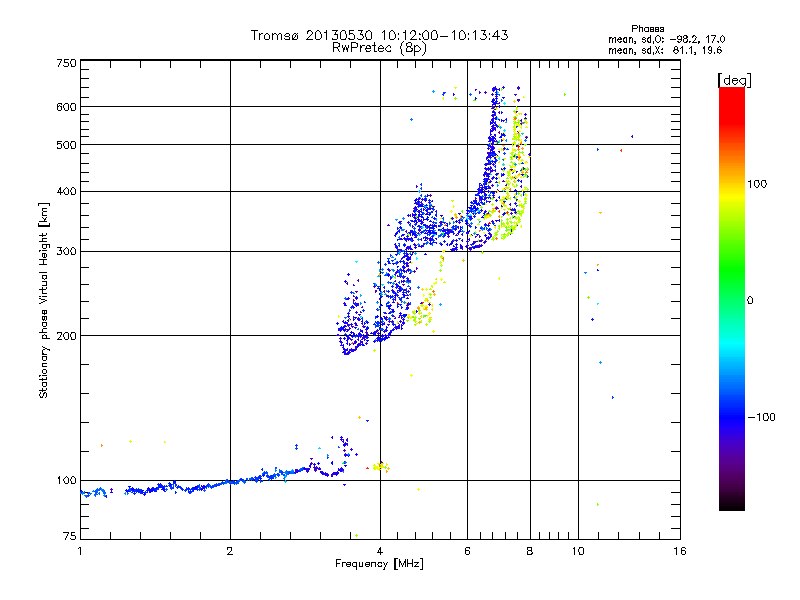Image resolution: width=800 pixels, height=600 pixels.
Task: Click the colorbar tick label '100'
Action: point(757,184)
